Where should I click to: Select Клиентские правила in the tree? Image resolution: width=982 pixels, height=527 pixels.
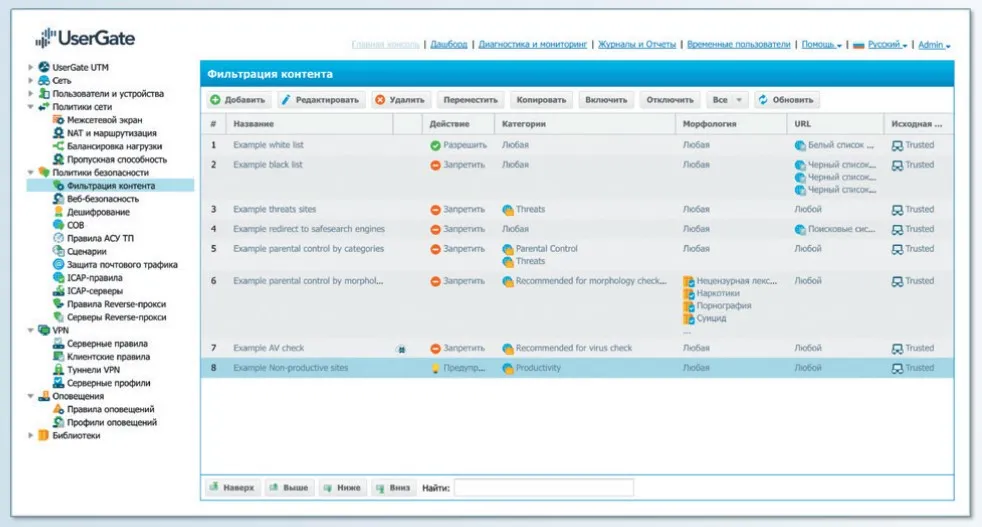pyautogui.click(x=108, y=357)
